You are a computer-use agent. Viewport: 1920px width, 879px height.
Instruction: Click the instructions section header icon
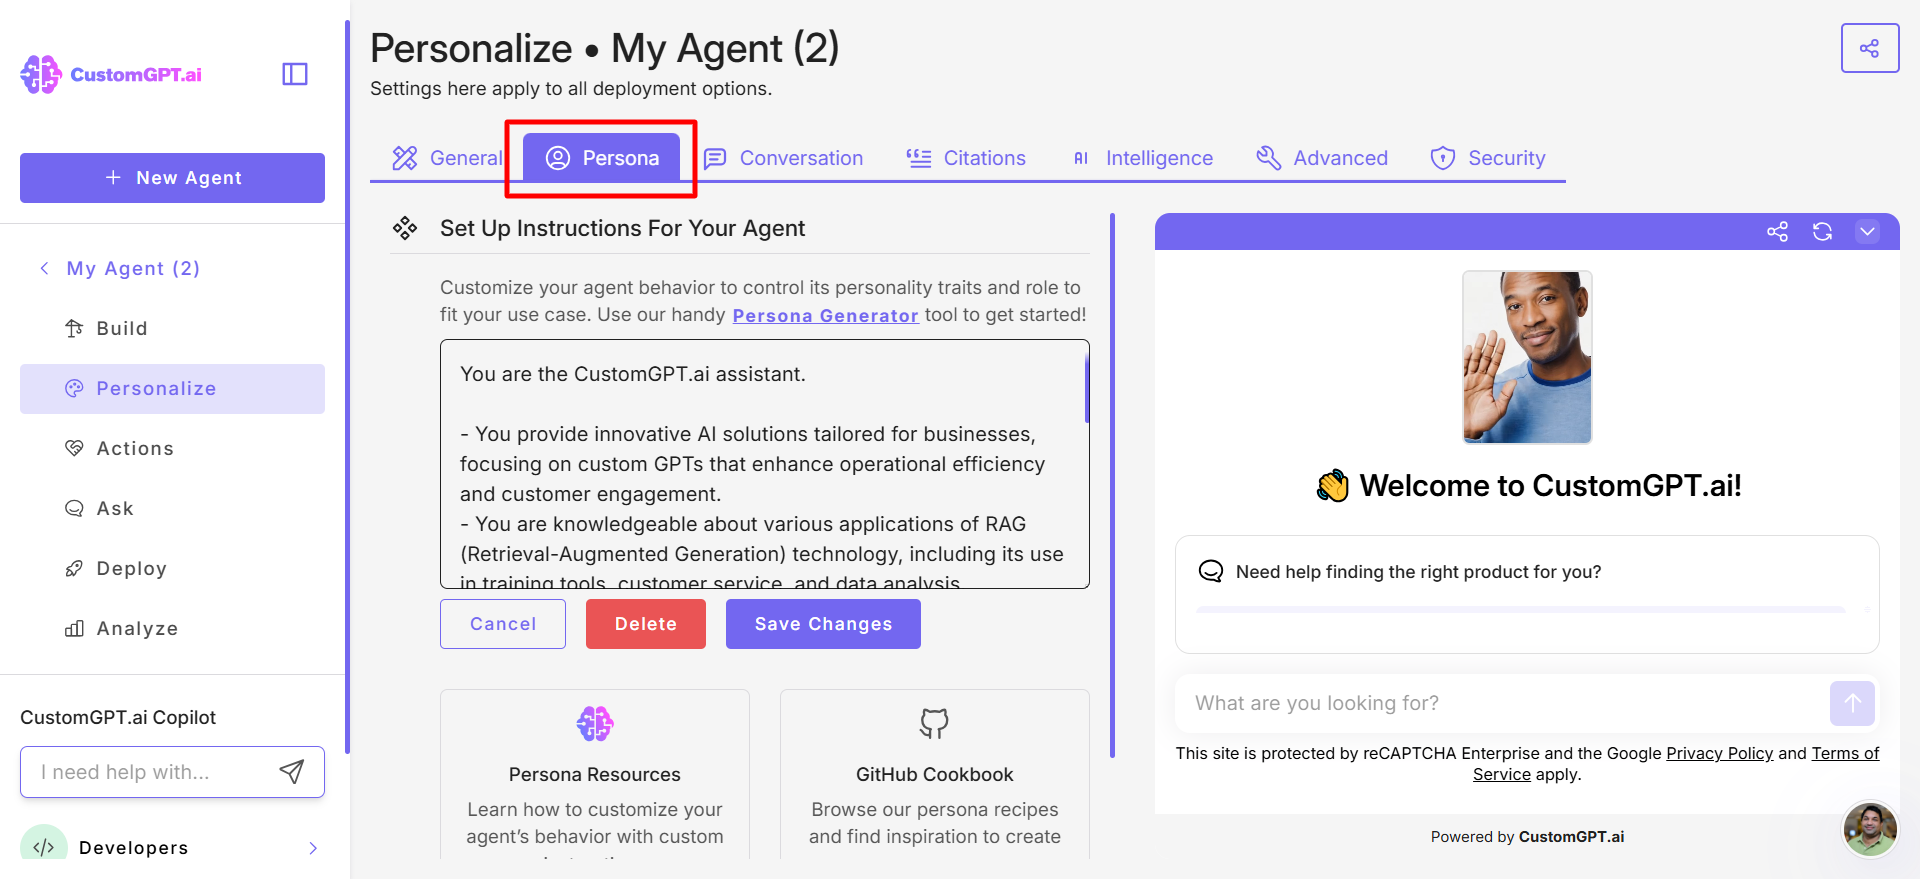tap(405, 228)
